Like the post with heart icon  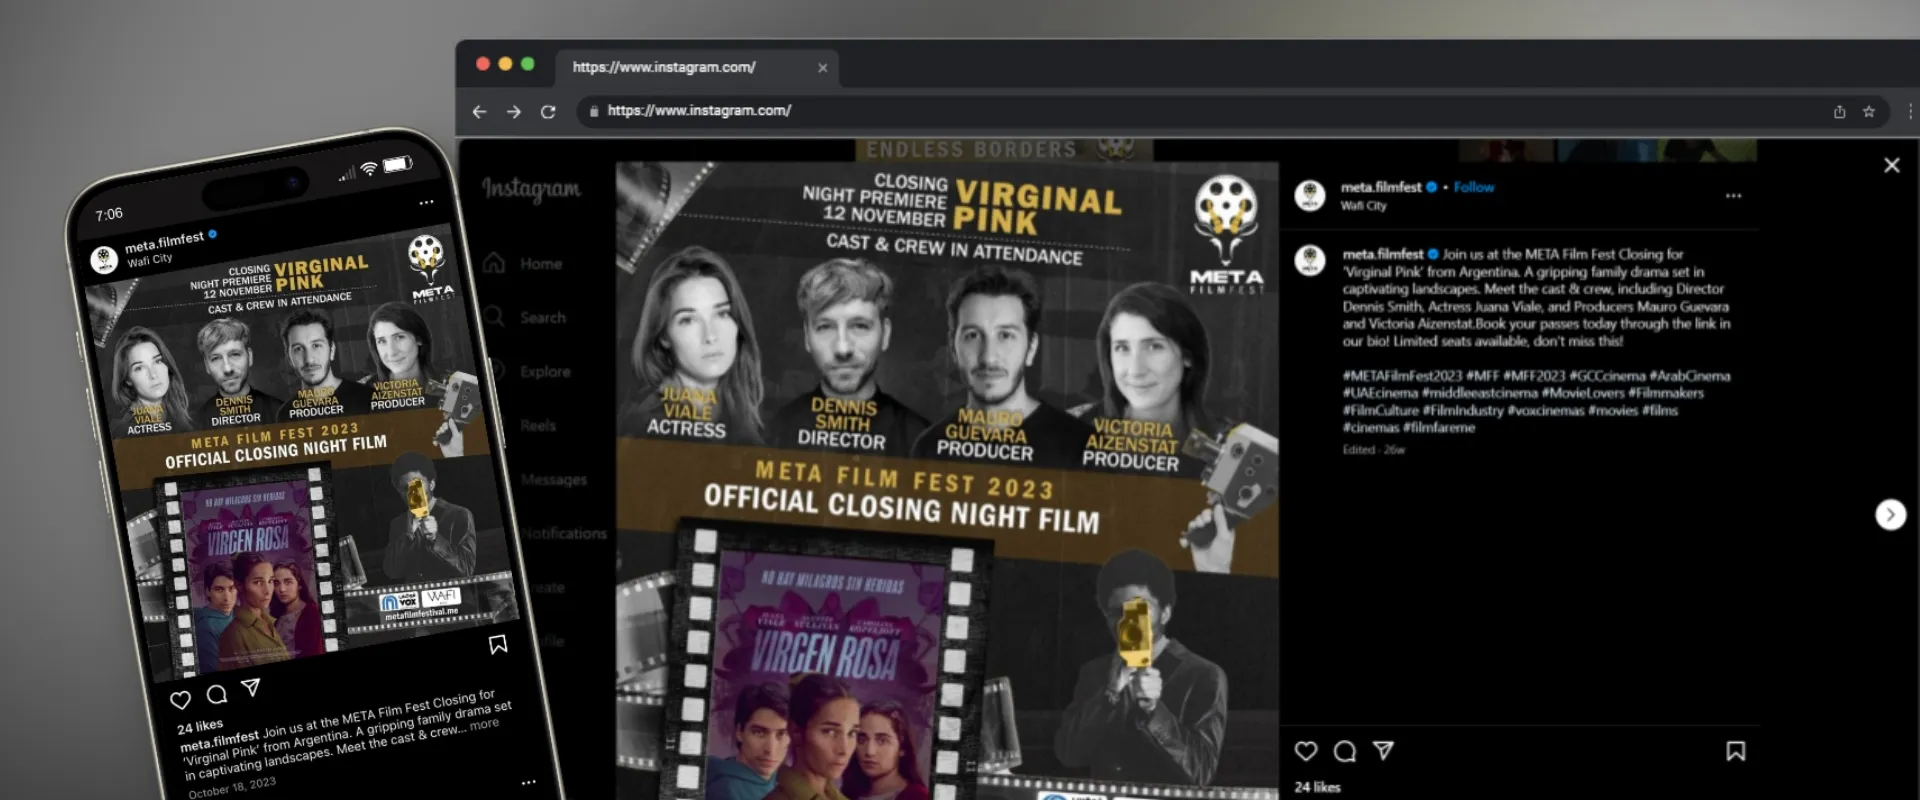[x=1306, y=751]
